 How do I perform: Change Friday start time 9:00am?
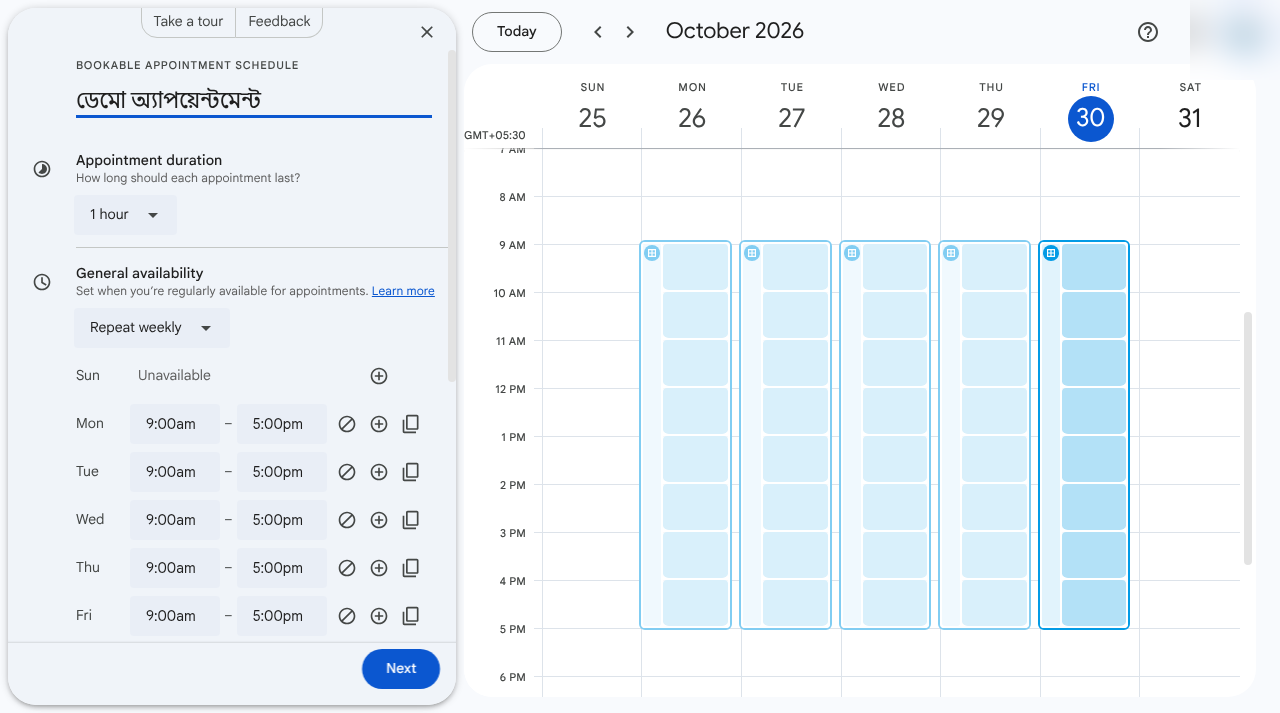(x=175, y=616)
